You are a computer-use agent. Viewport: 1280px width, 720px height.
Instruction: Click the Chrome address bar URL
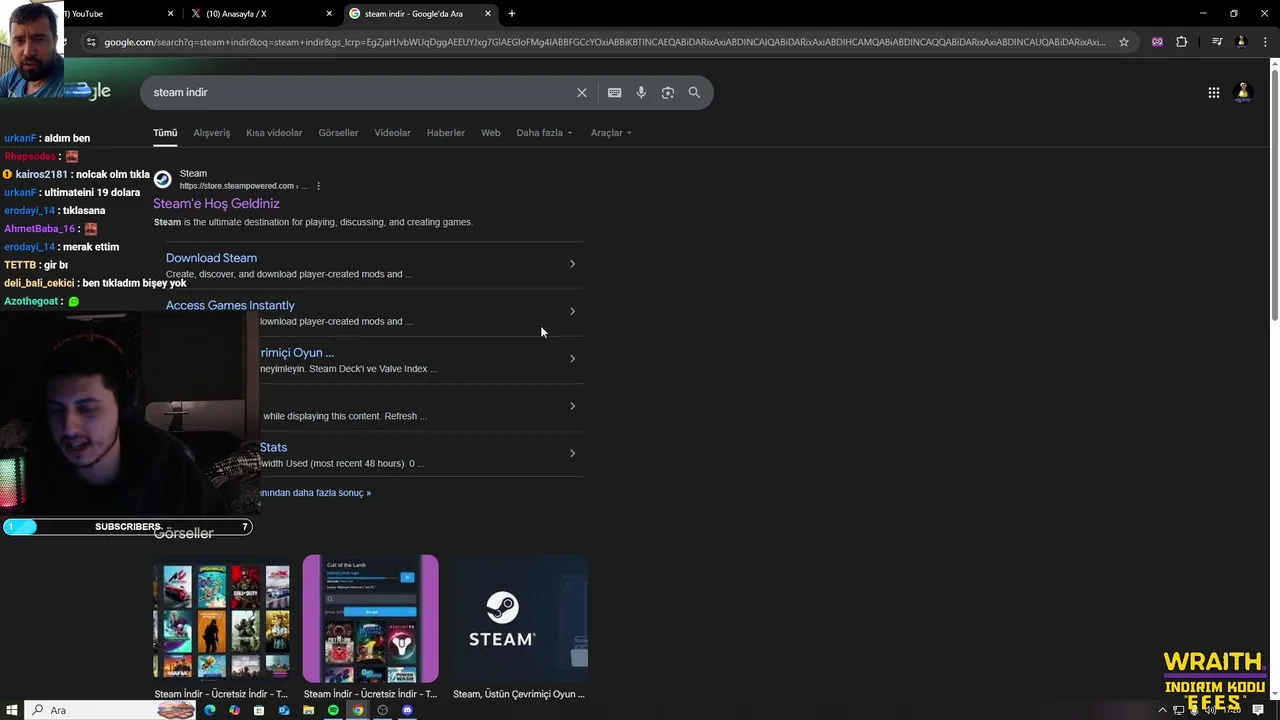(x=605, y=42)
